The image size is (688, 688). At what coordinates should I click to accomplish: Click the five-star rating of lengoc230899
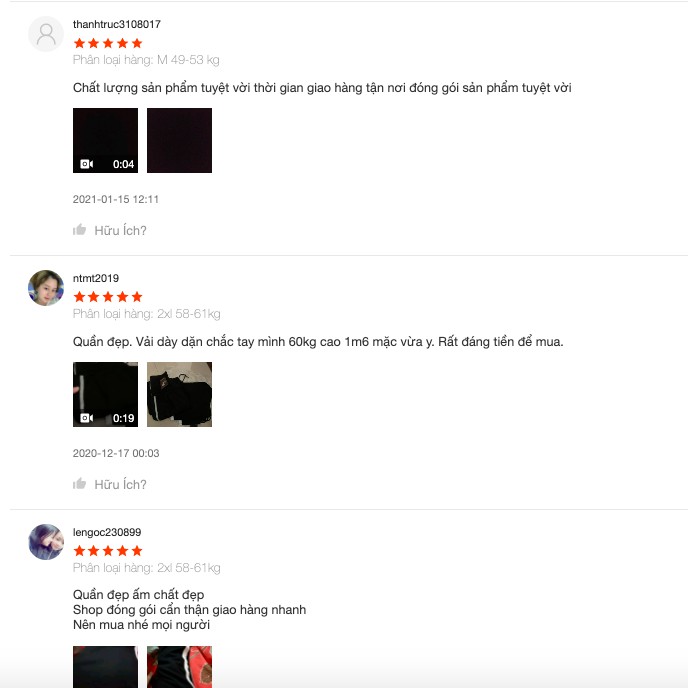point(108,551)
